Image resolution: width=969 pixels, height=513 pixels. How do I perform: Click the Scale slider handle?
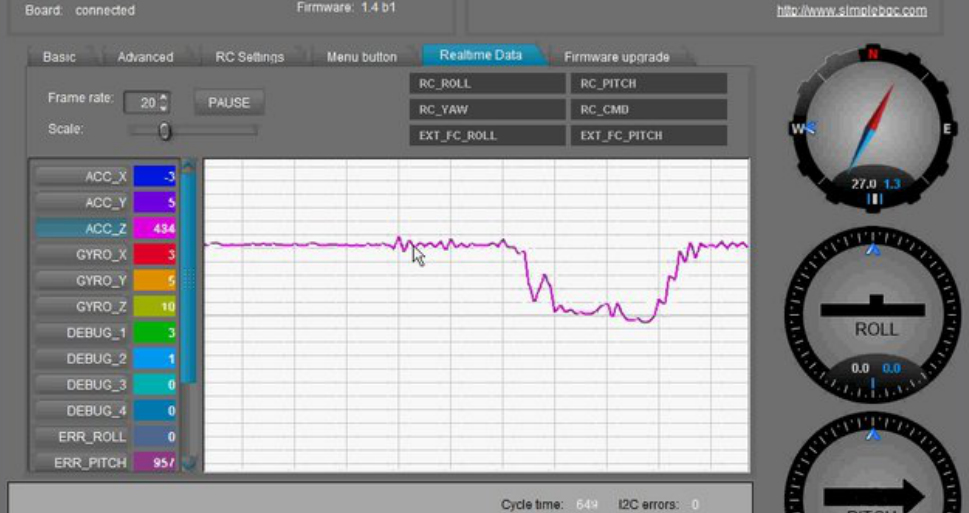(x=164, y=130)
